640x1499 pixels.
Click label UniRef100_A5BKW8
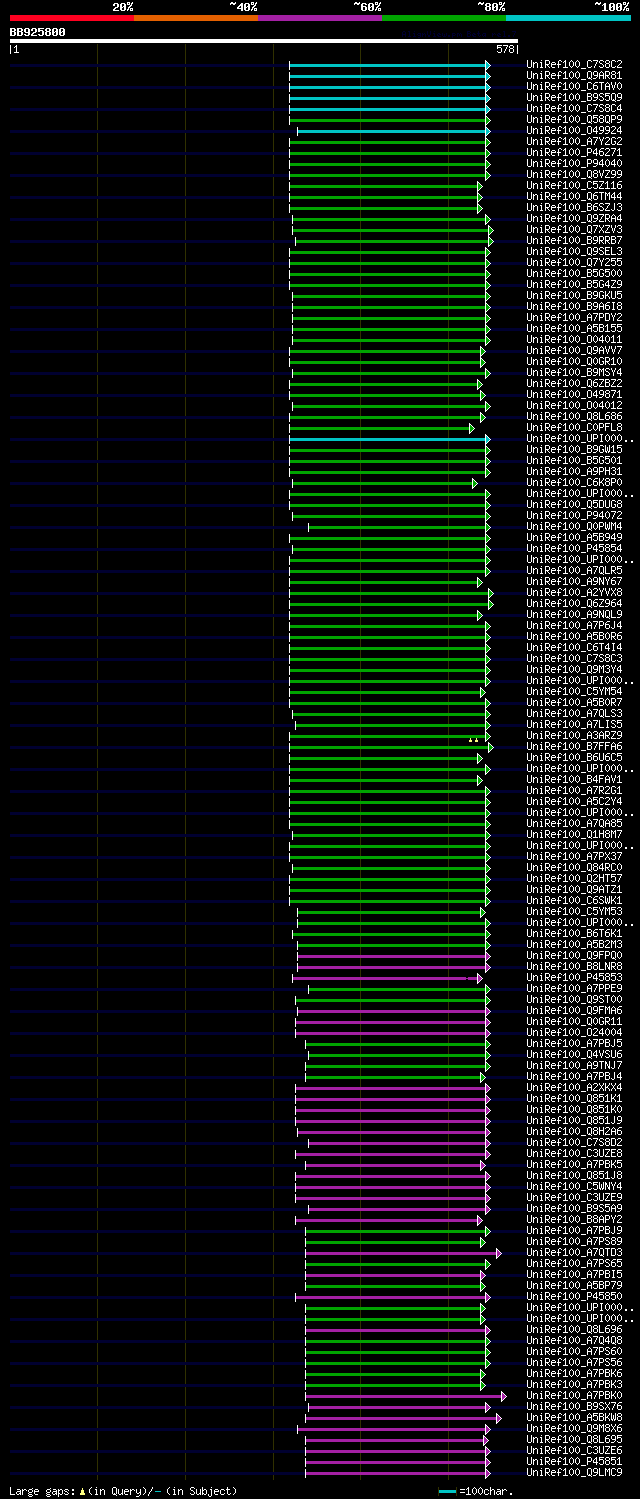point(574,1418)
